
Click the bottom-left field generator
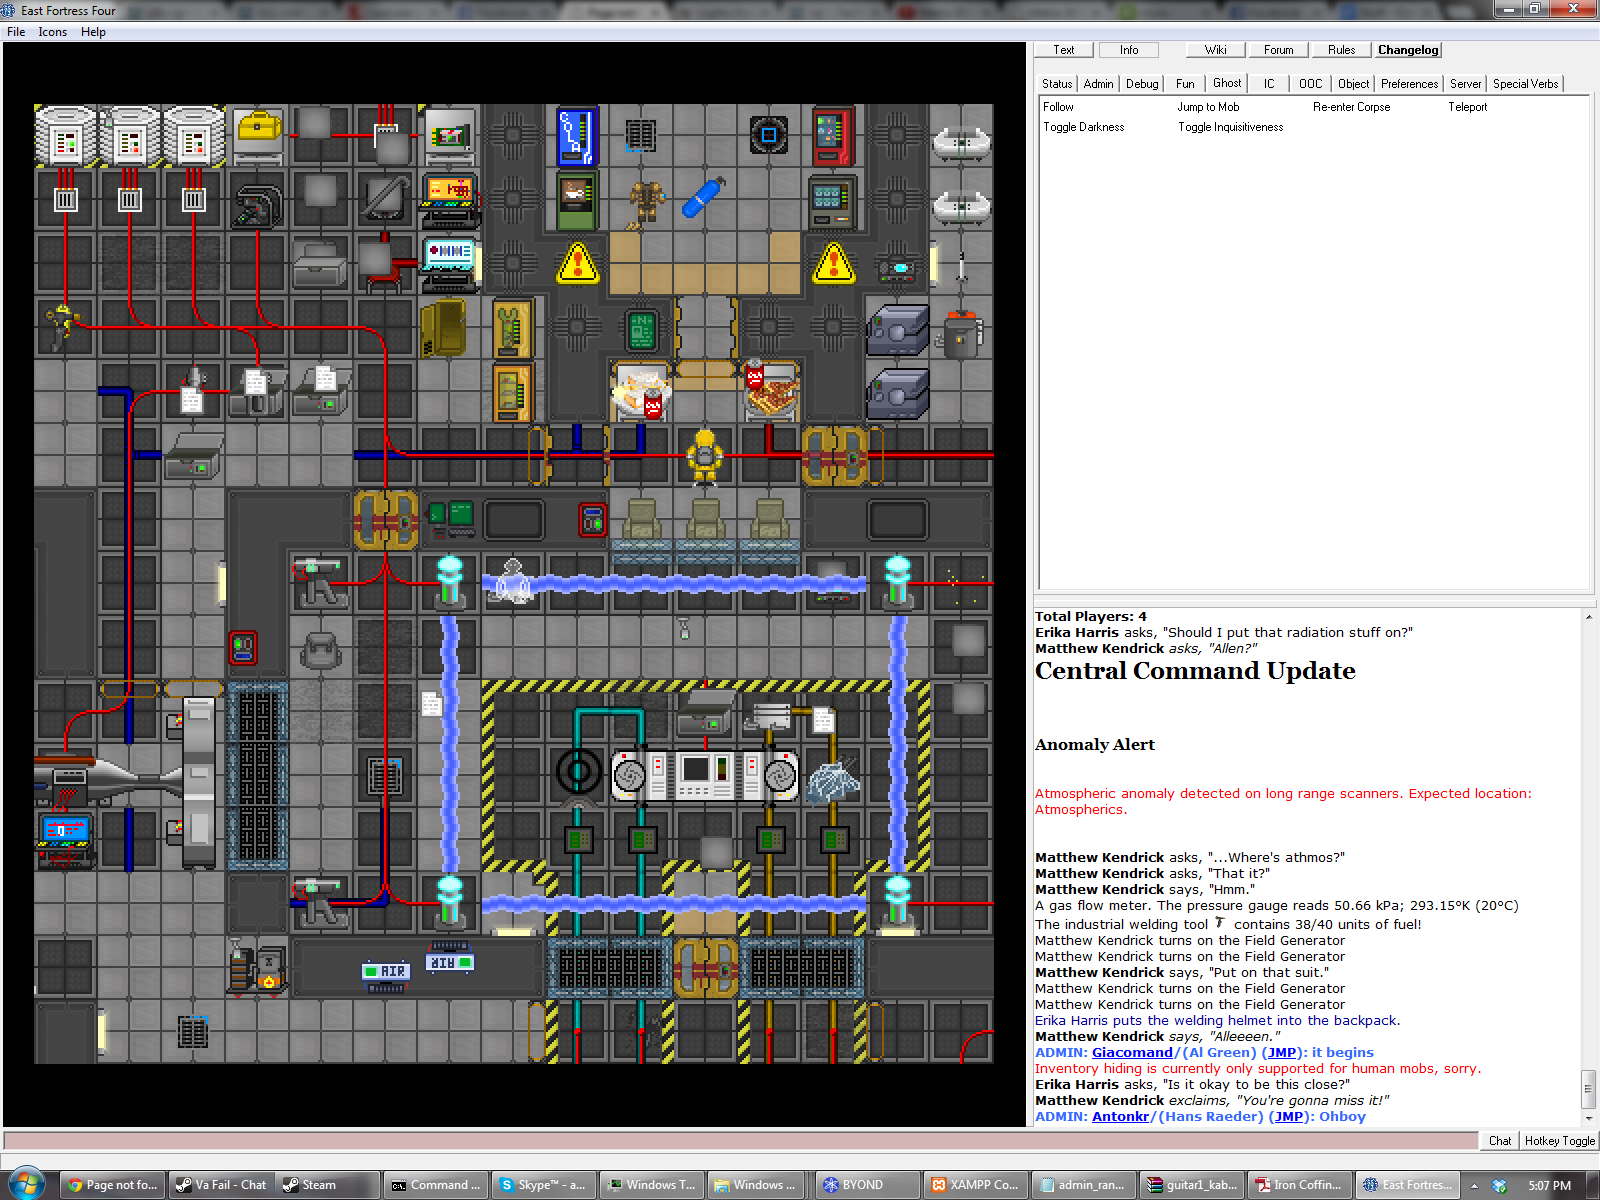[x=450, y=902]
